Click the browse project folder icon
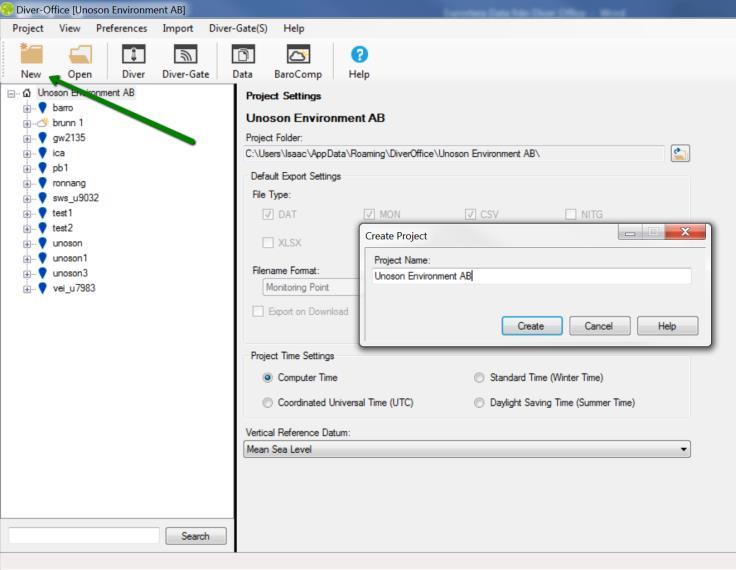Viewport: 736px width, 570px height. [x=680, y=154]
